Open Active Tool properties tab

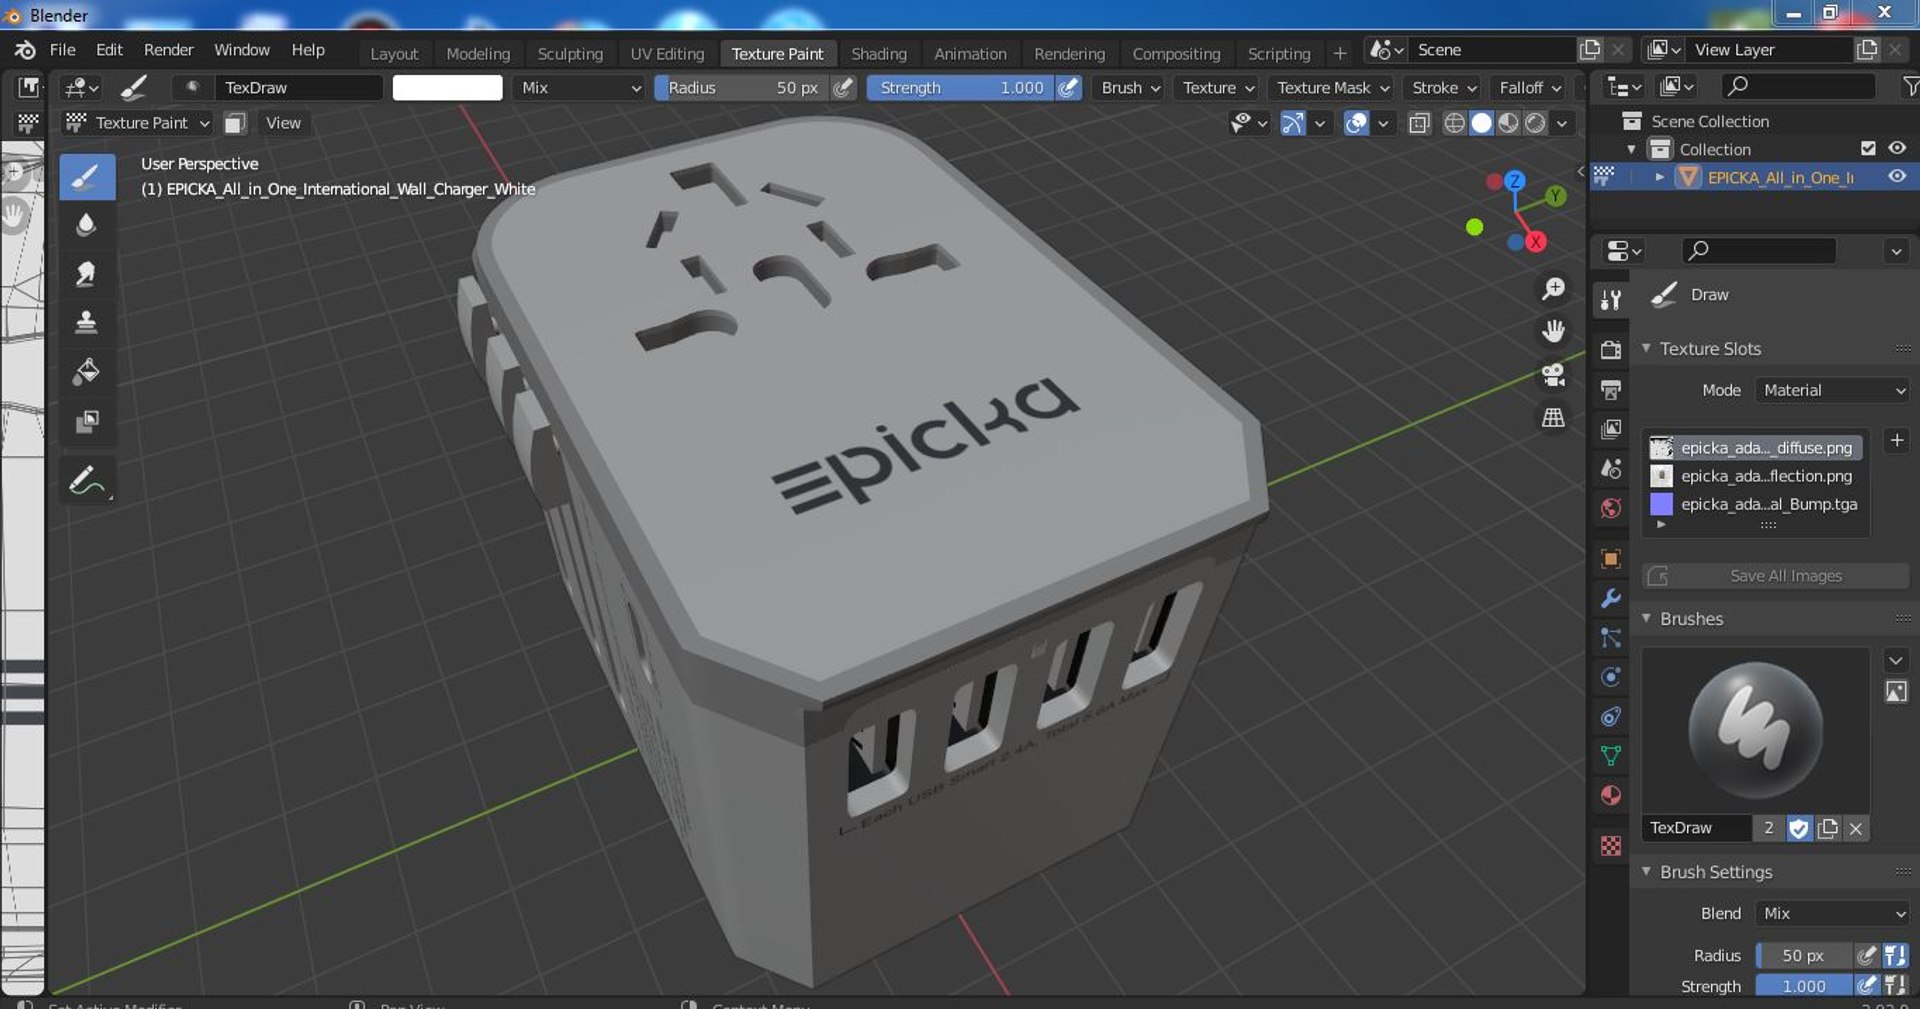1610,299
